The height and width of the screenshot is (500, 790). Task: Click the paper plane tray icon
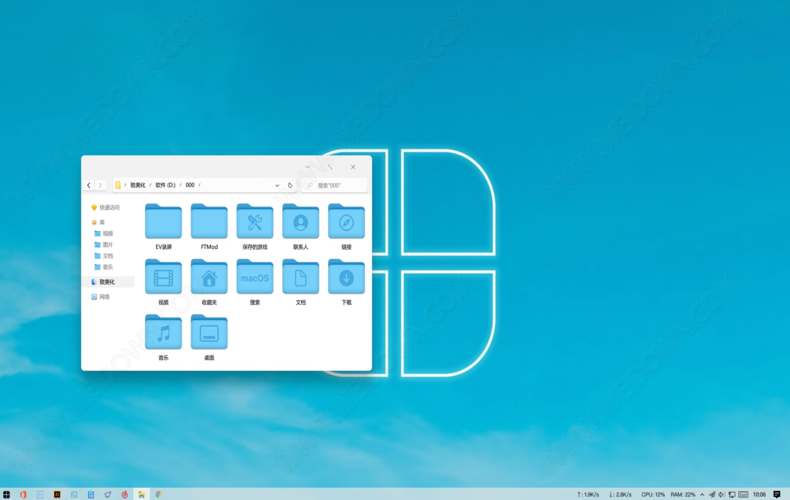(x=712, y=494)
